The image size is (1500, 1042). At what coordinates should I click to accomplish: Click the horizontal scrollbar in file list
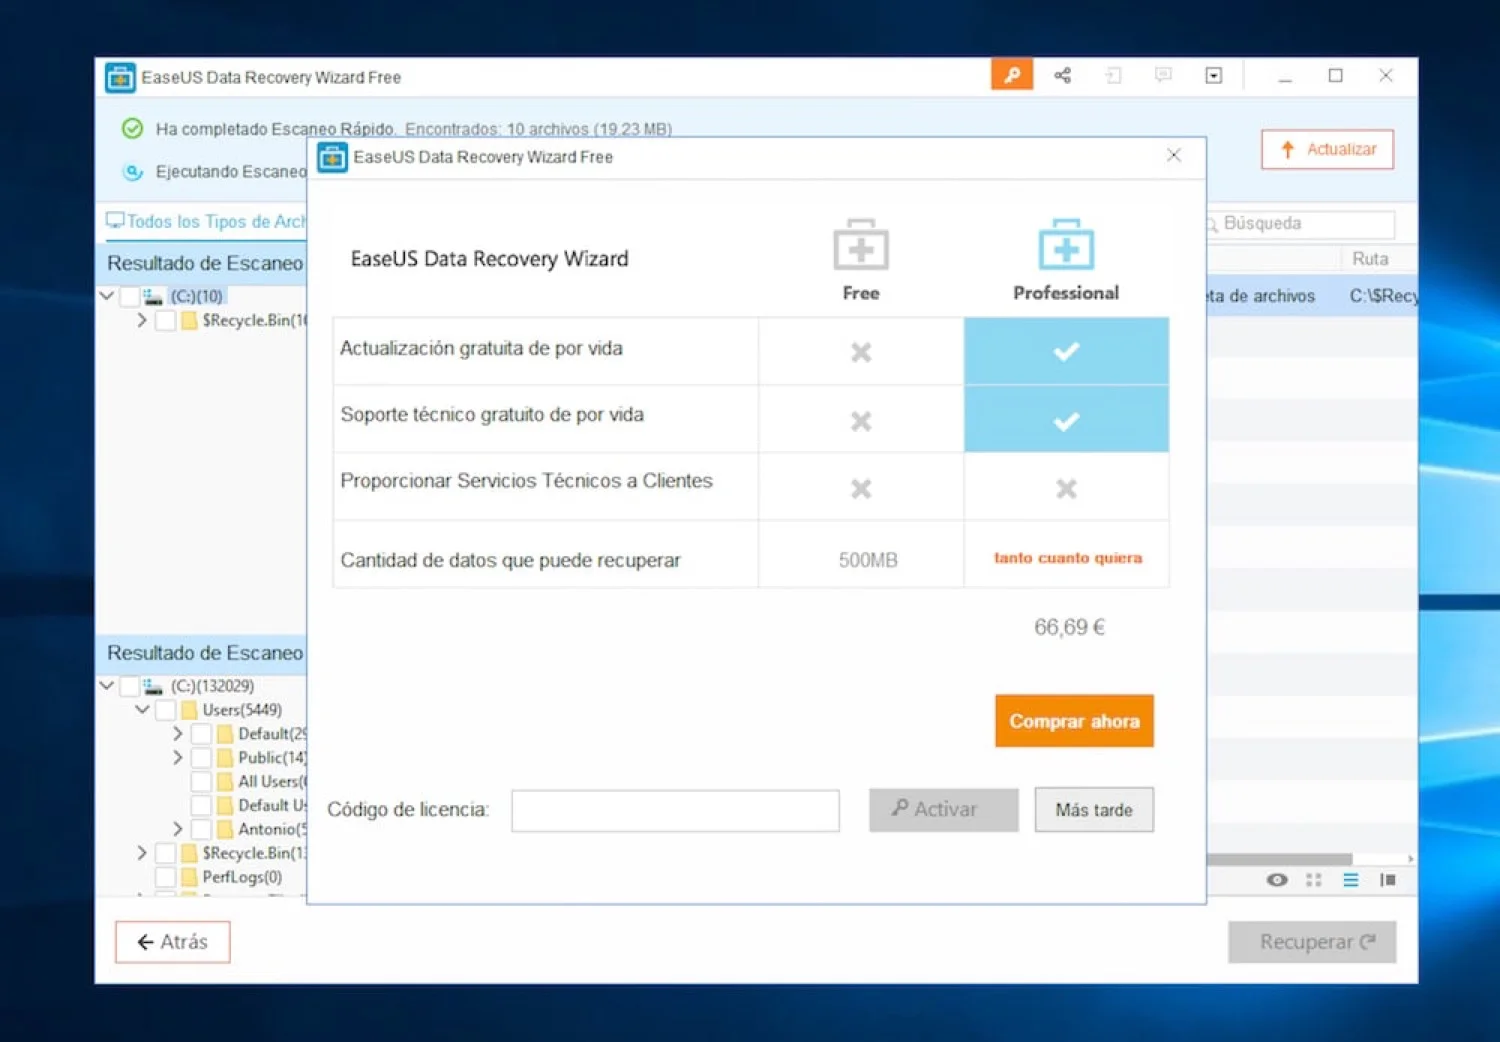[x=1279, y=859]
